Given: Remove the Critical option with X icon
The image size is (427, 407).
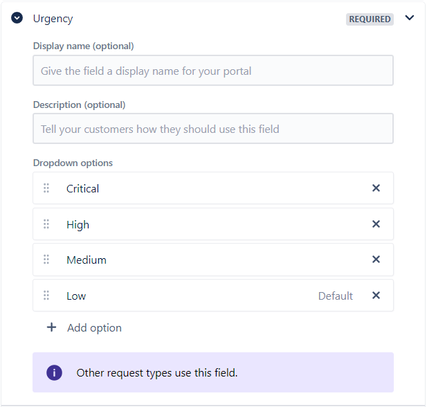Looking at the screenshot, I should pyautogui.click(x=376, y=188).
